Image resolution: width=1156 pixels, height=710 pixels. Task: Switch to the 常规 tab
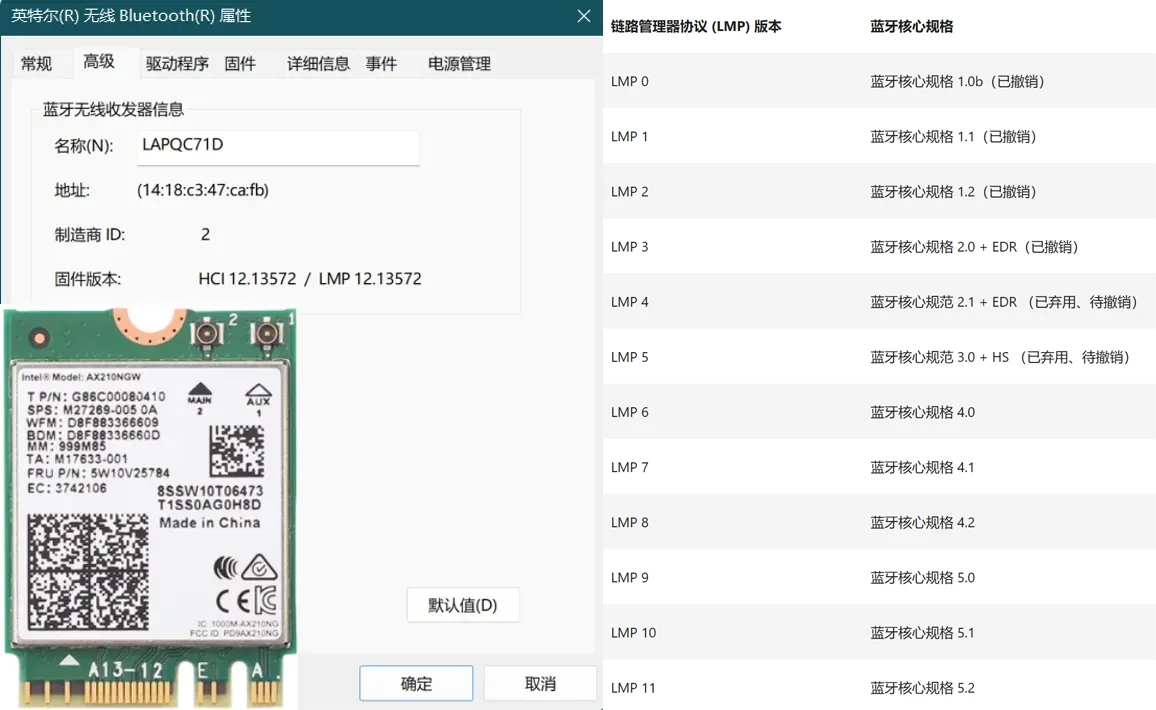pyautogui.click(x=36, y=63)
